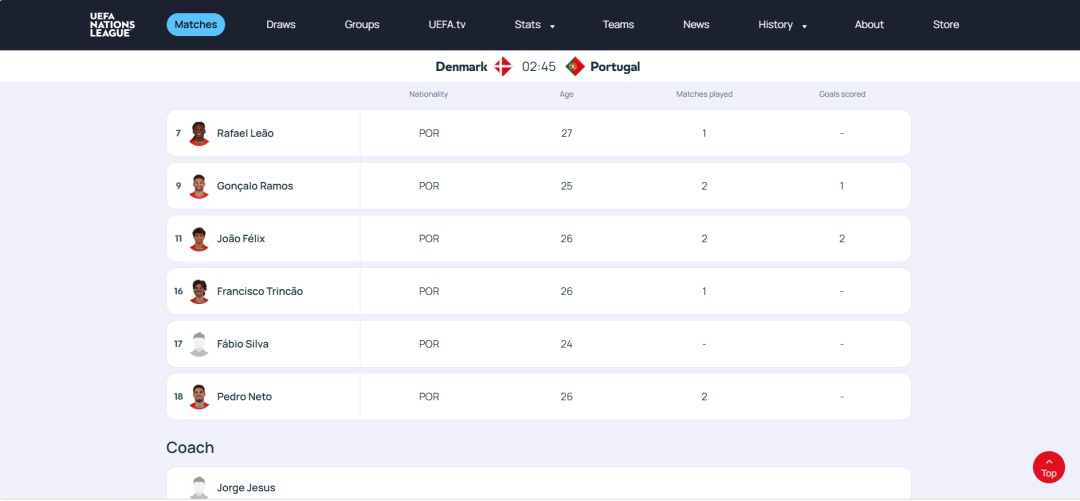Expand the History dropdown arrow
This screenshot has height=501, width=1080.
[x=804, y=26]
